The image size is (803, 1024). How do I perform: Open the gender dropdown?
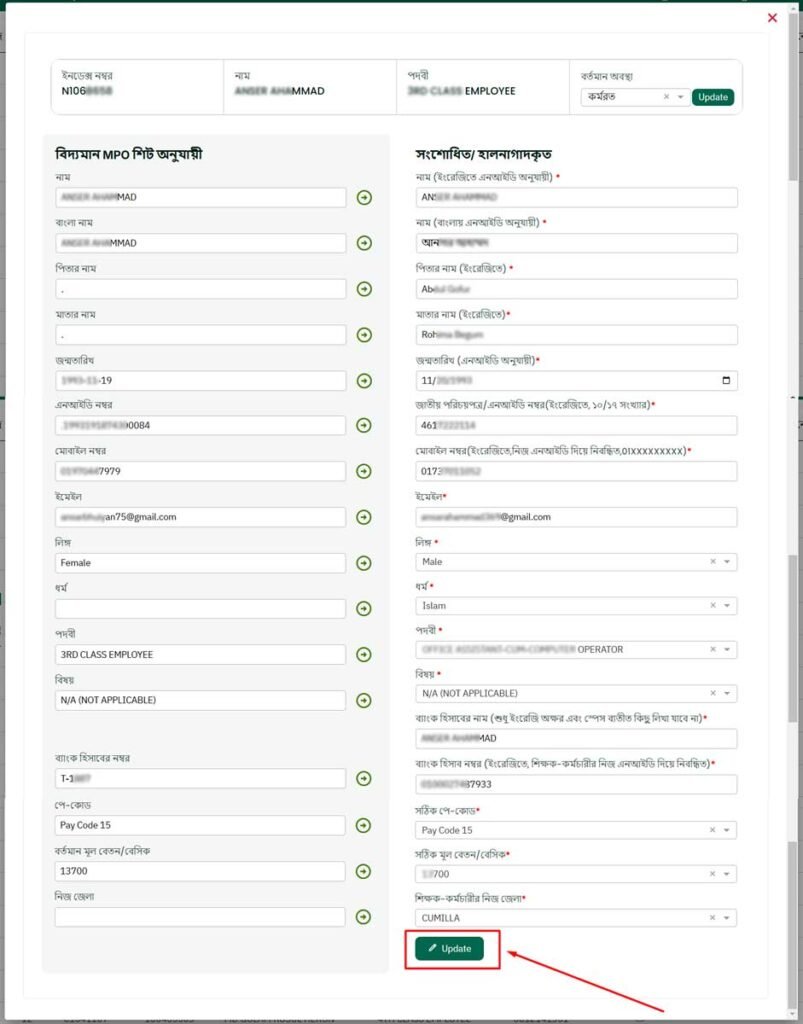[x=725, y=561]
